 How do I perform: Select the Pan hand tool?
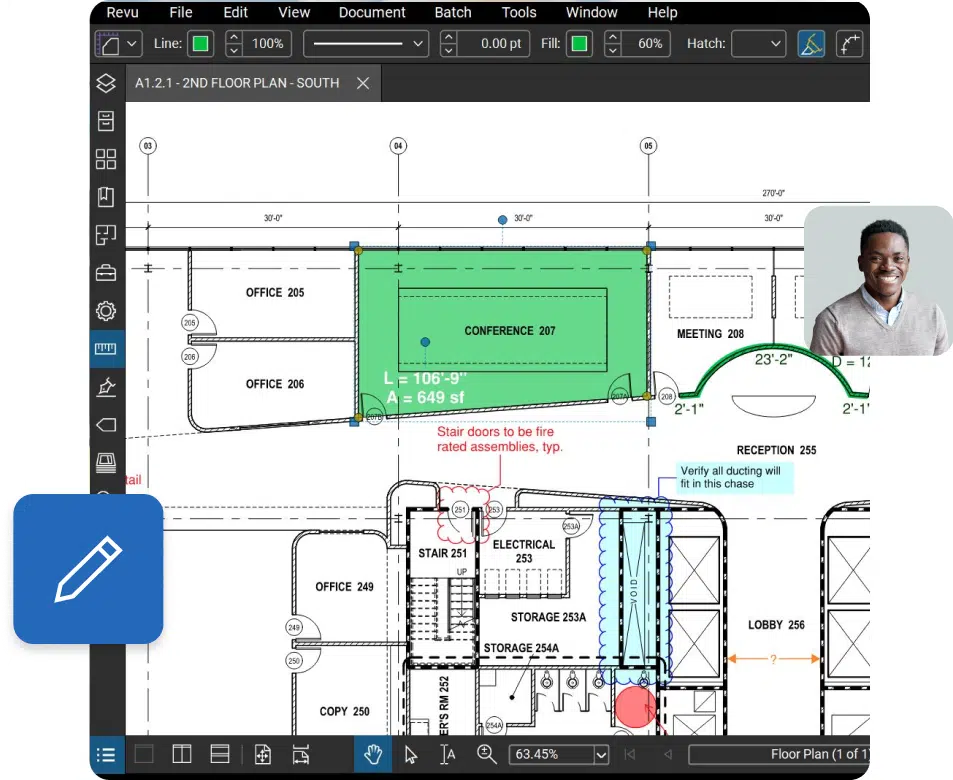[x=373, y=754]
